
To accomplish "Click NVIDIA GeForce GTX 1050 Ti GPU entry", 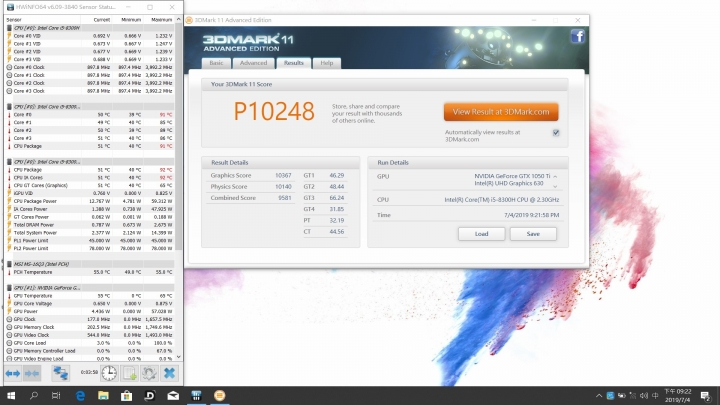I will 512,176.
